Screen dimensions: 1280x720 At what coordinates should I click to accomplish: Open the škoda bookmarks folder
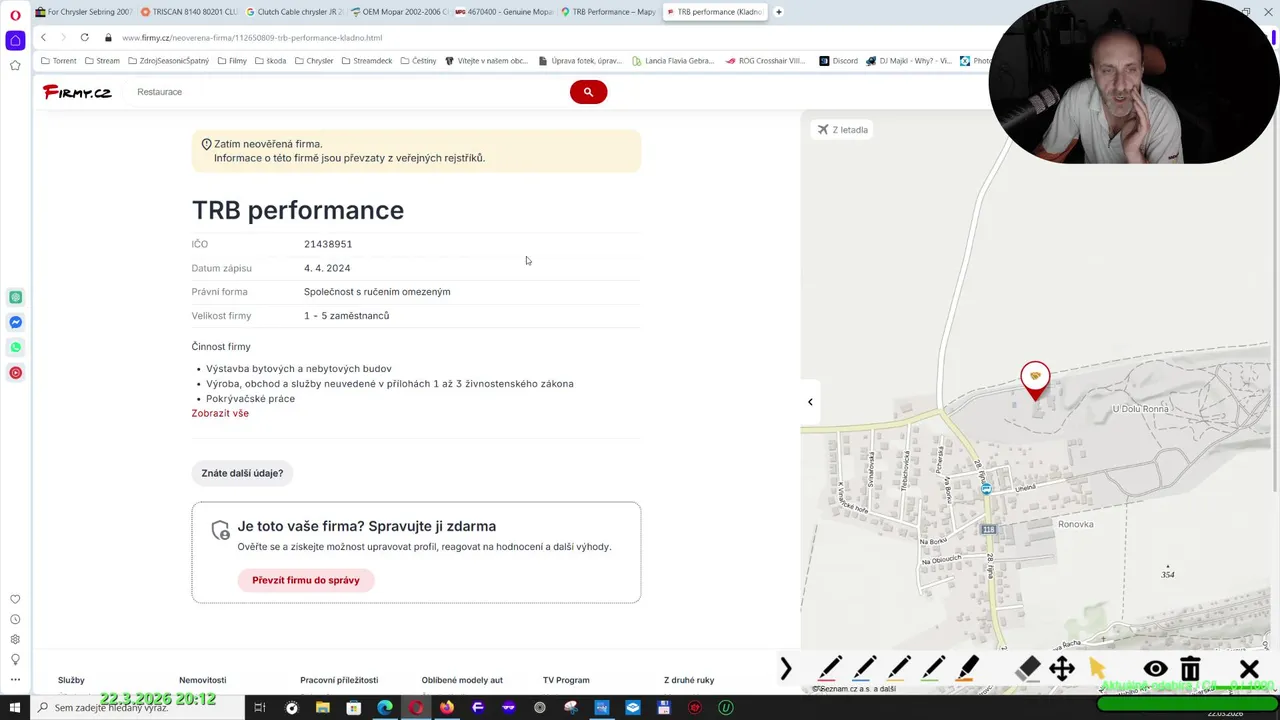tap(270, 61)
